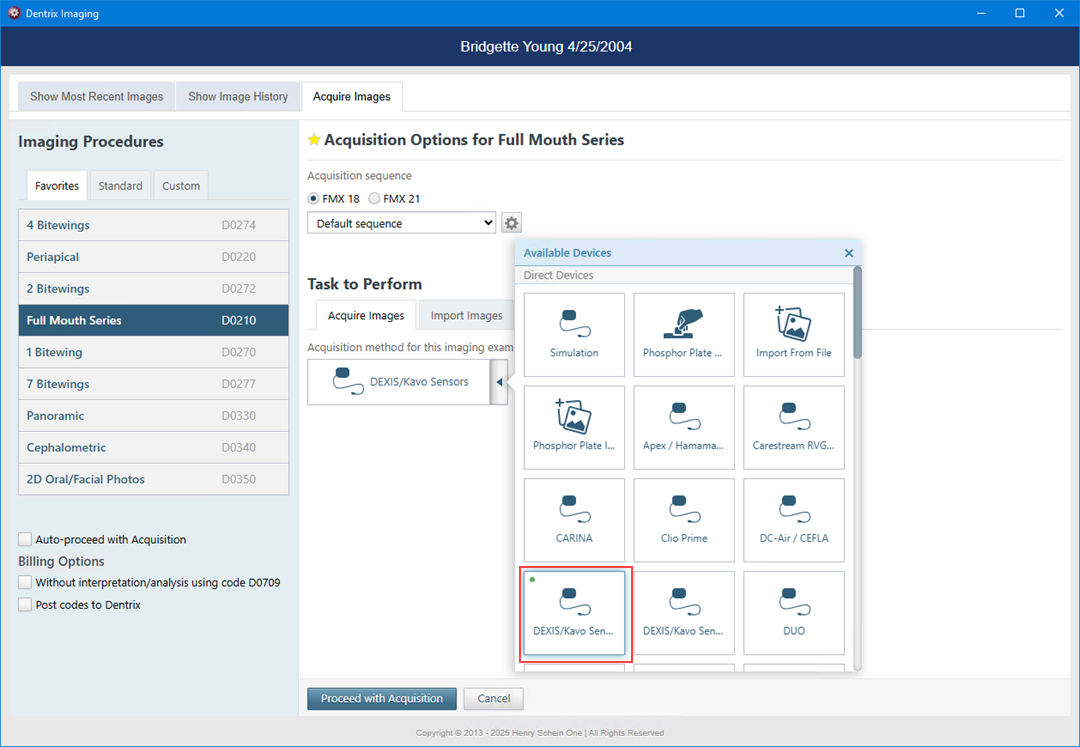Image resolution: width=1080 pixels, height=747 pixels.
Task: Open sequence settings gear icon
Action: (511, 223)
